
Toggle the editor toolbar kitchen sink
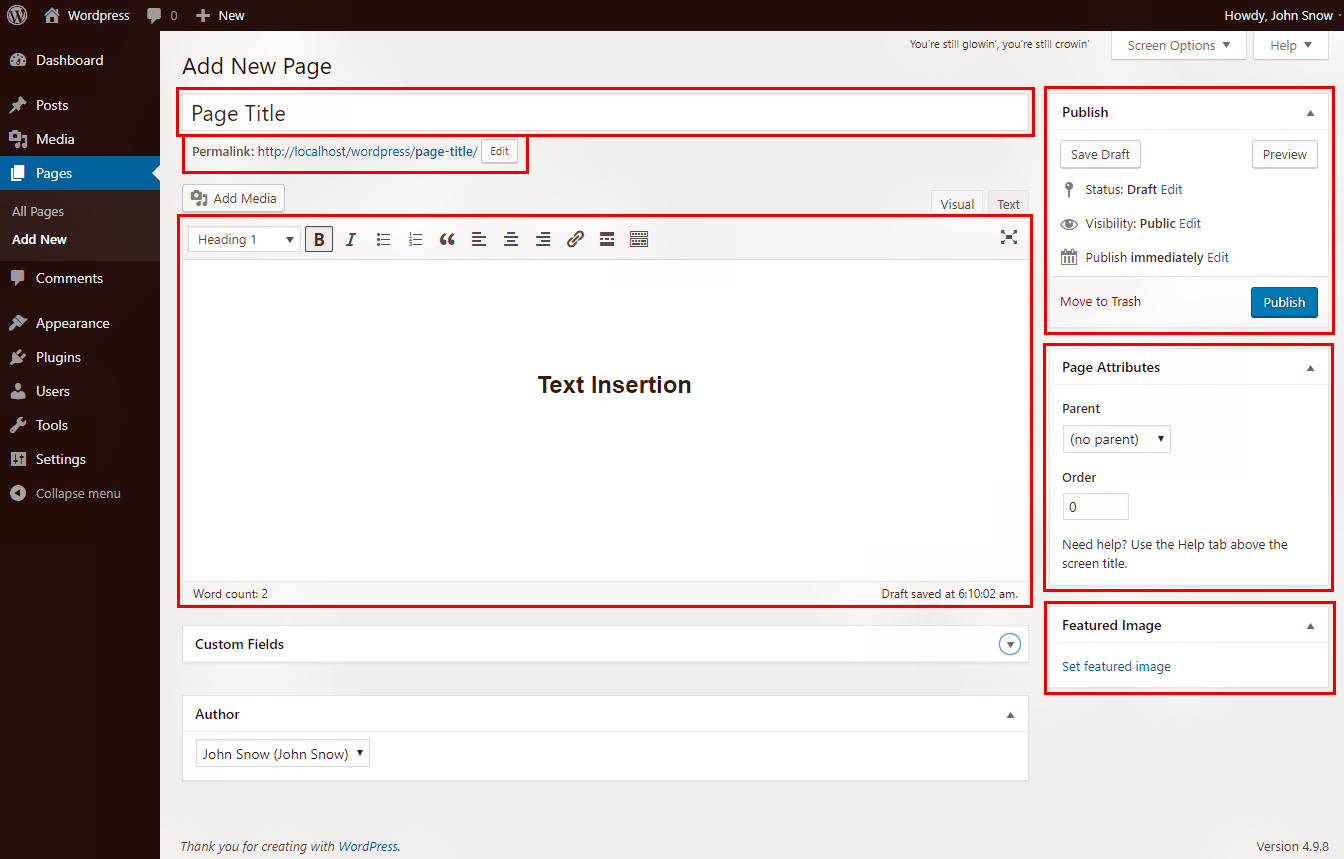point(639,239)
